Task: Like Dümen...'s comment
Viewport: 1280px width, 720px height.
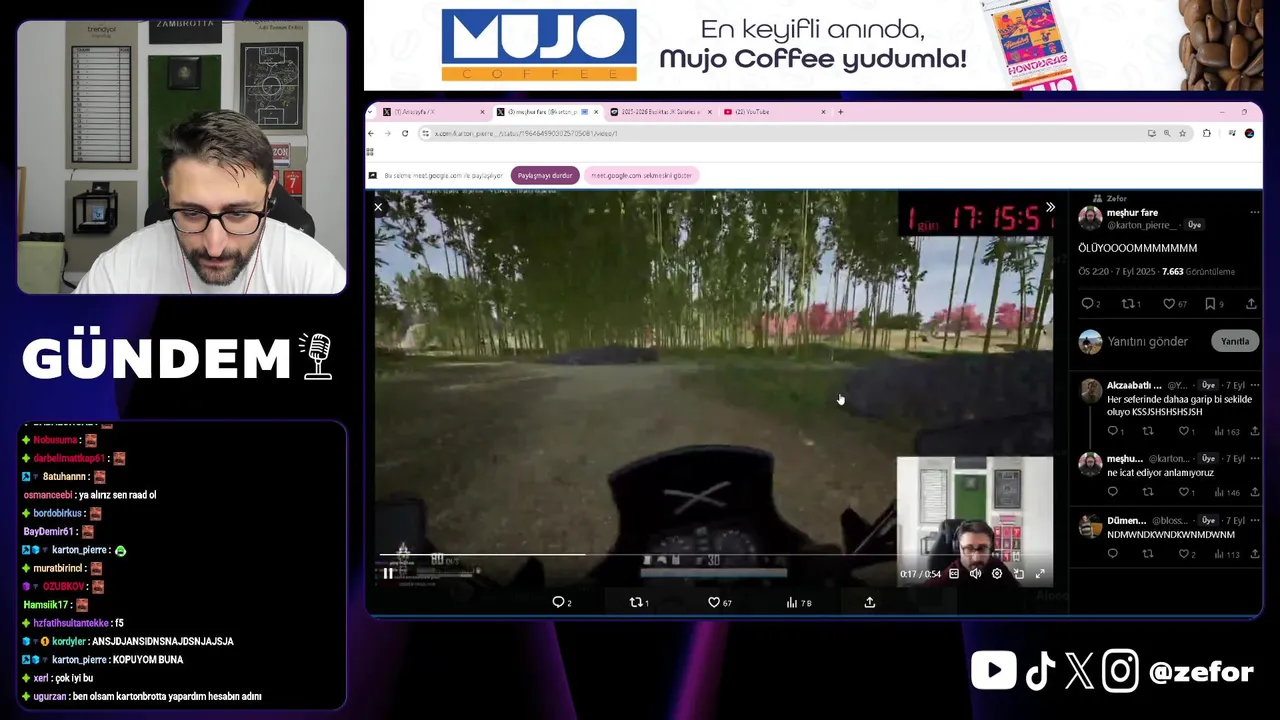Action: [x=1185, y=554]
